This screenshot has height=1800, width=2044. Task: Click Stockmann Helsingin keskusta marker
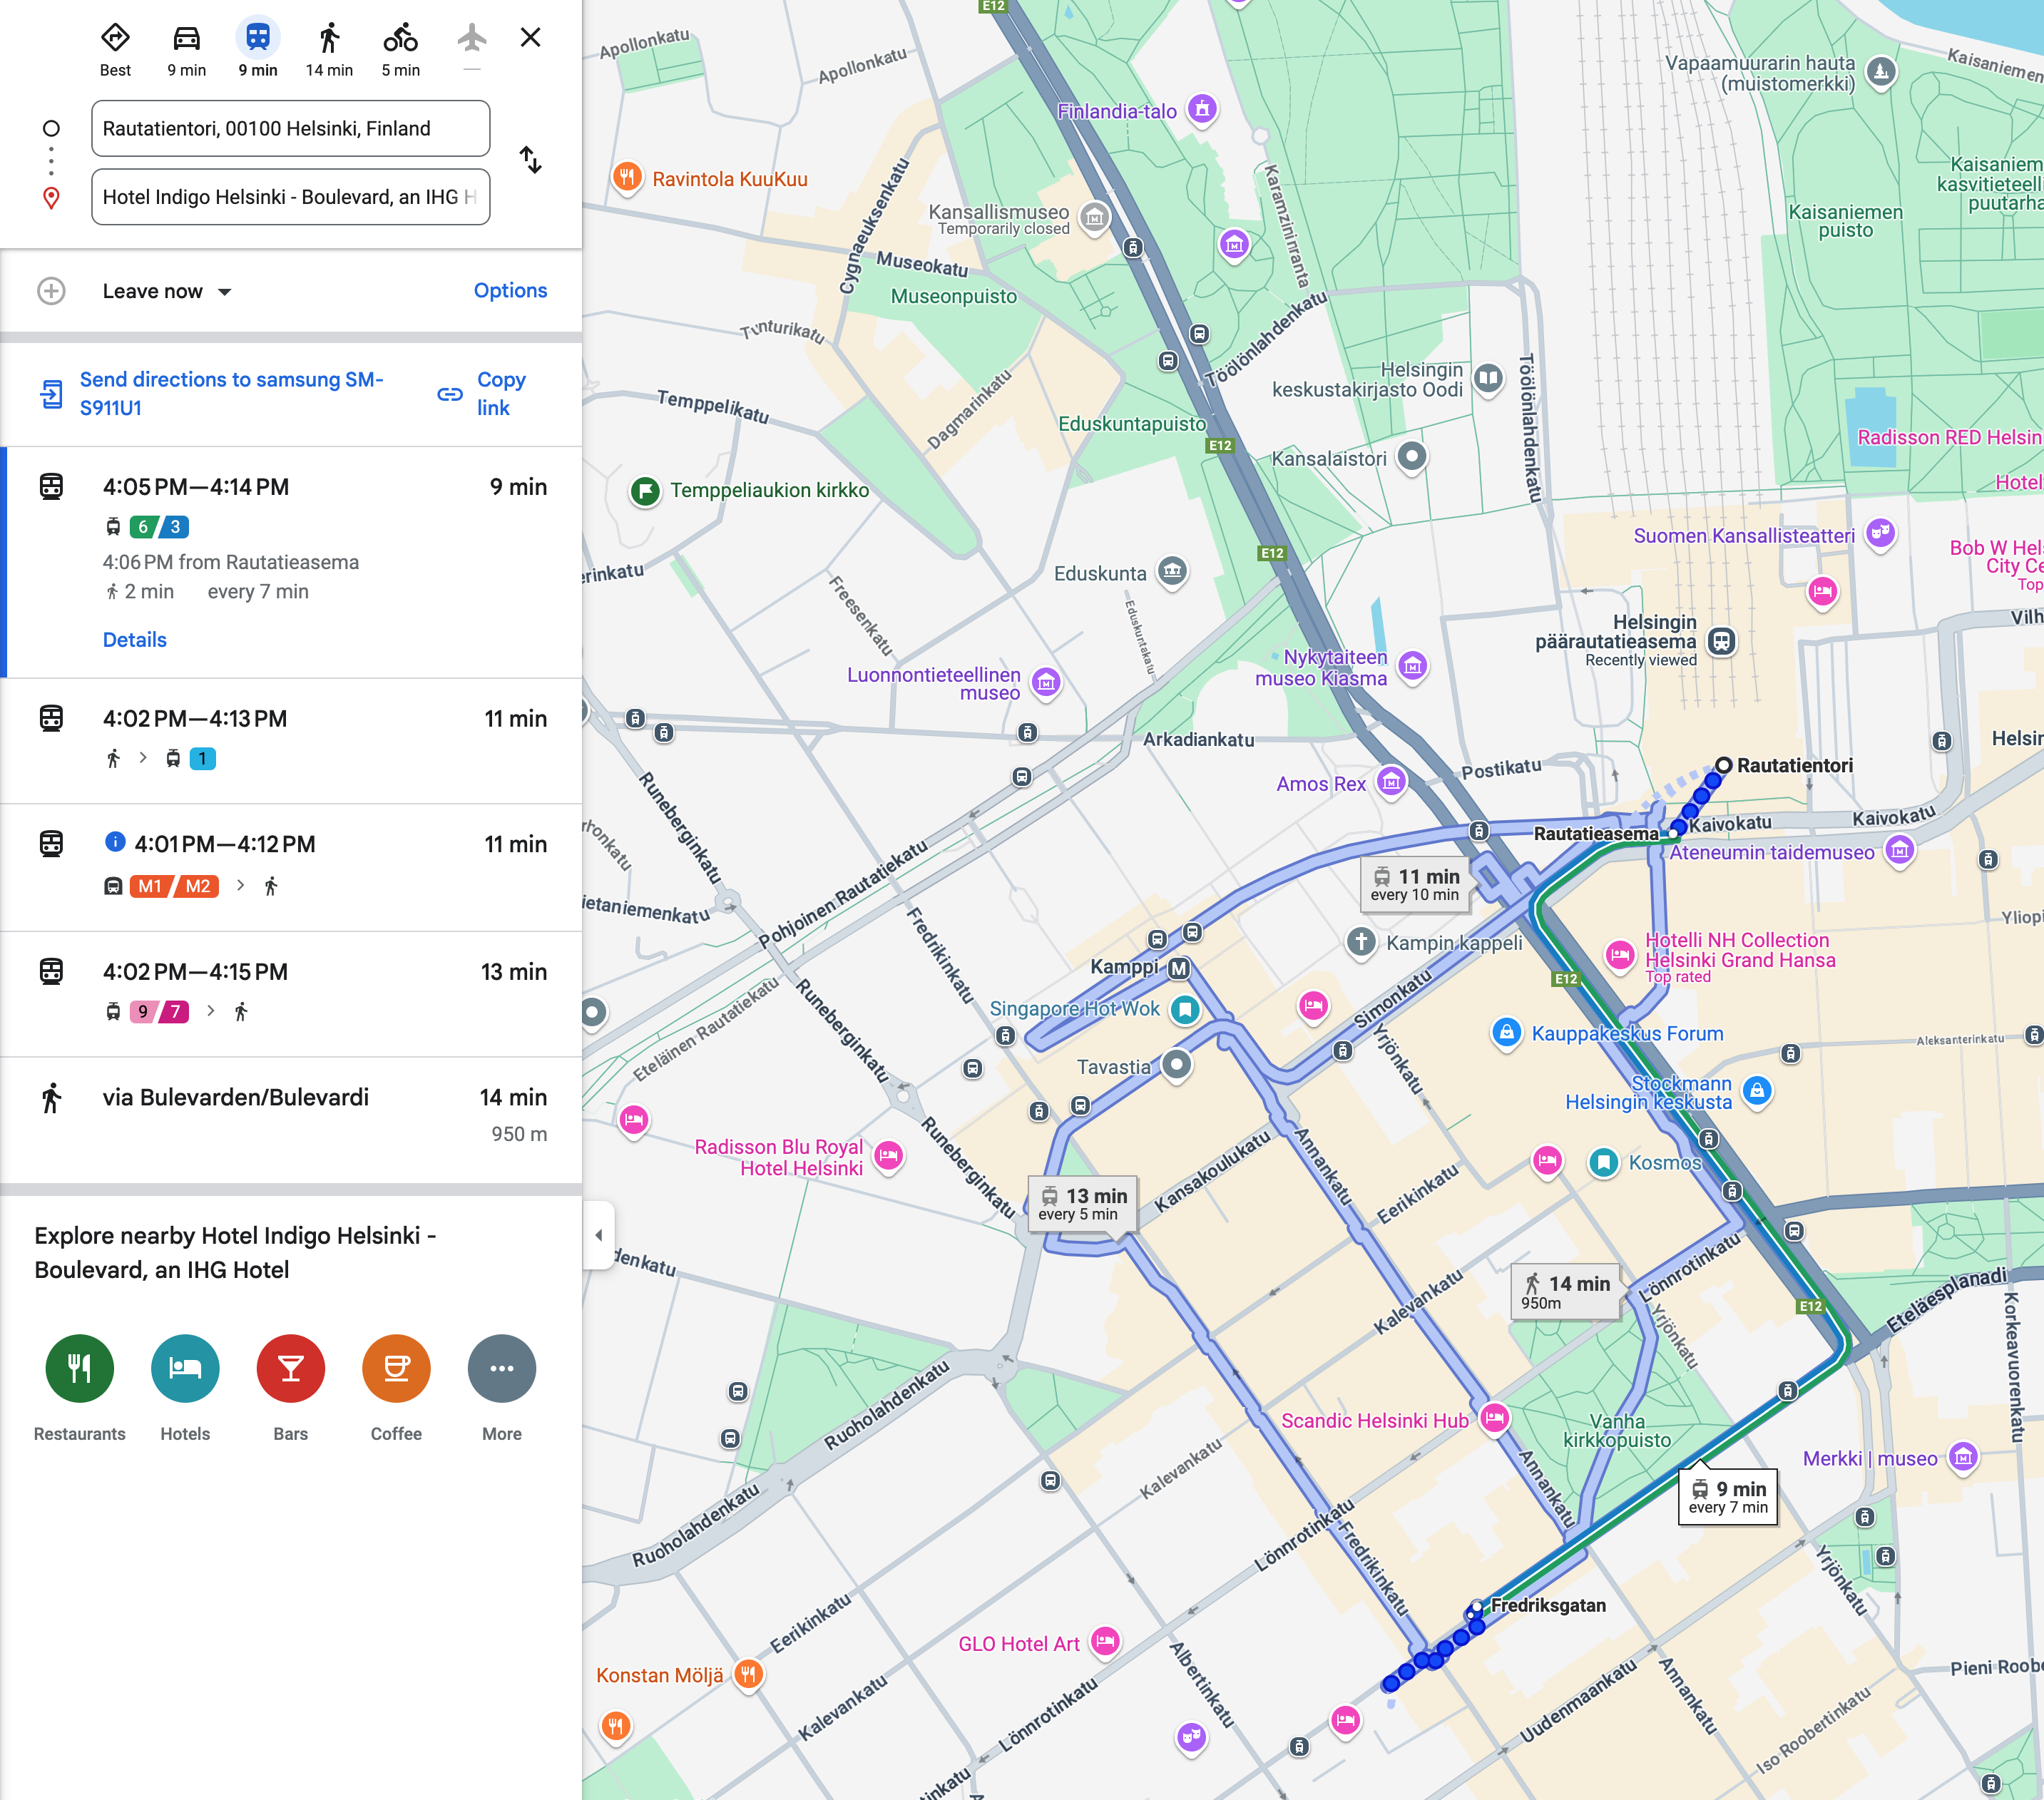pyautogui.click(x=1757, y=1091)
